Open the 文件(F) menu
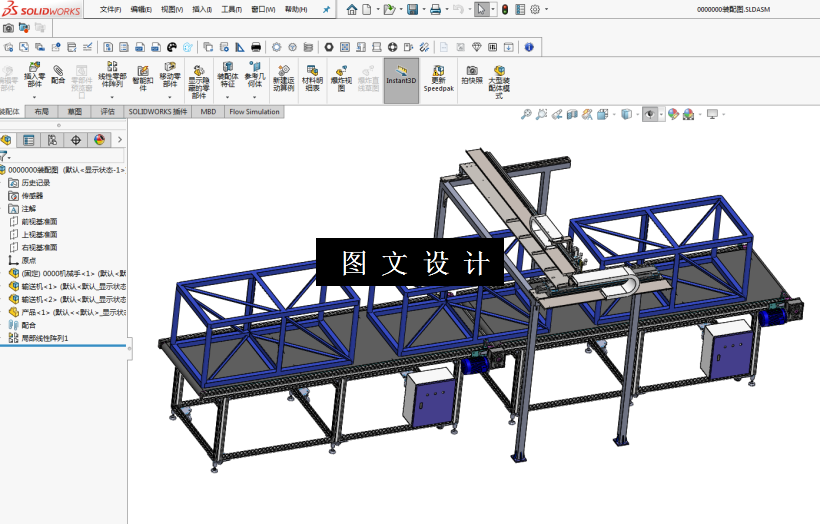Viewport: 820px width, 524px height. (x=110, y=9)
